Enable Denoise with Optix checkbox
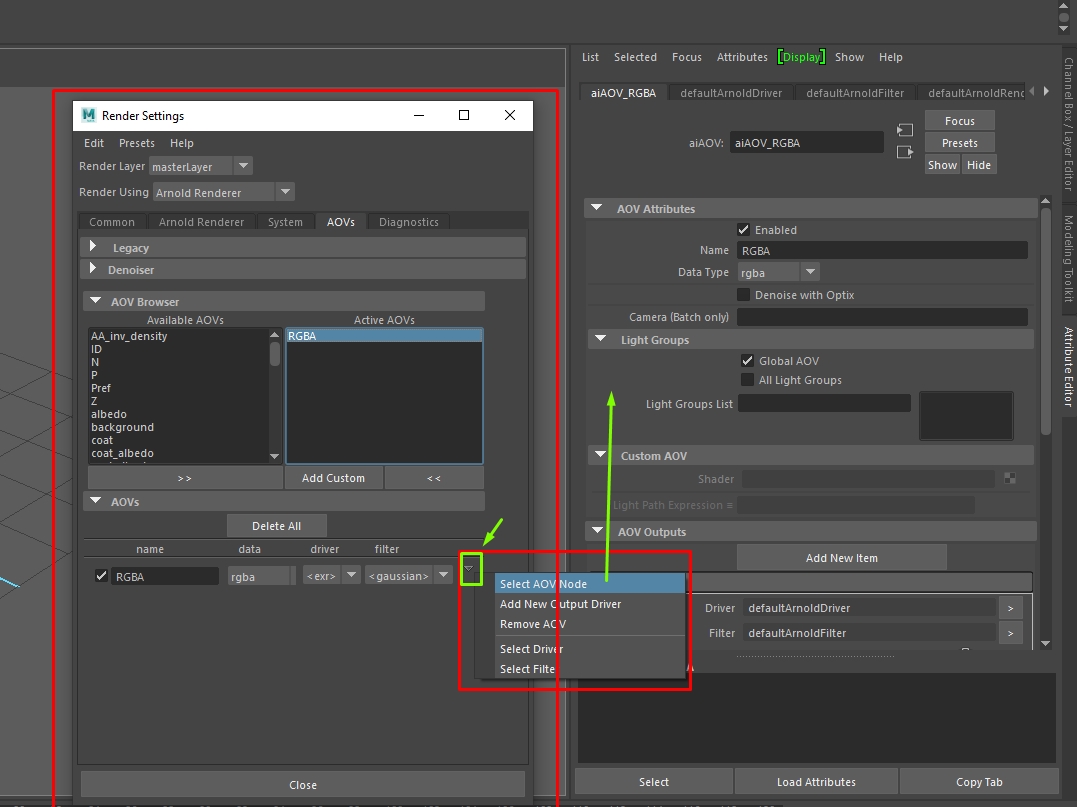1077x807 pixels. [x=743, y=295]
